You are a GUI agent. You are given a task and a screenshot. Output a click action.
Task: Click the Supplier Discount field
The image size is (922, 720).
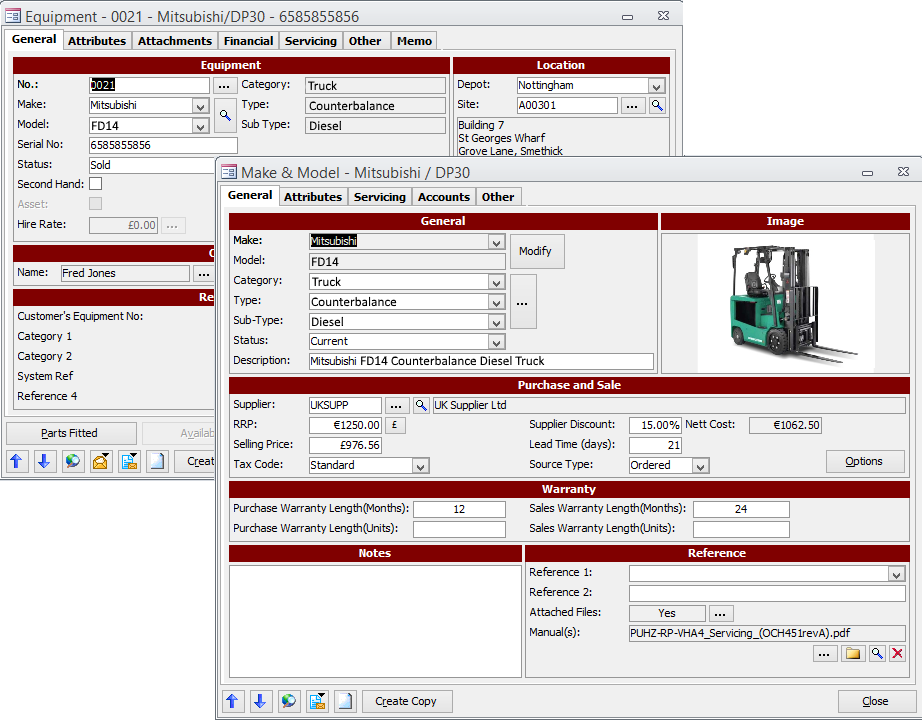655,425
